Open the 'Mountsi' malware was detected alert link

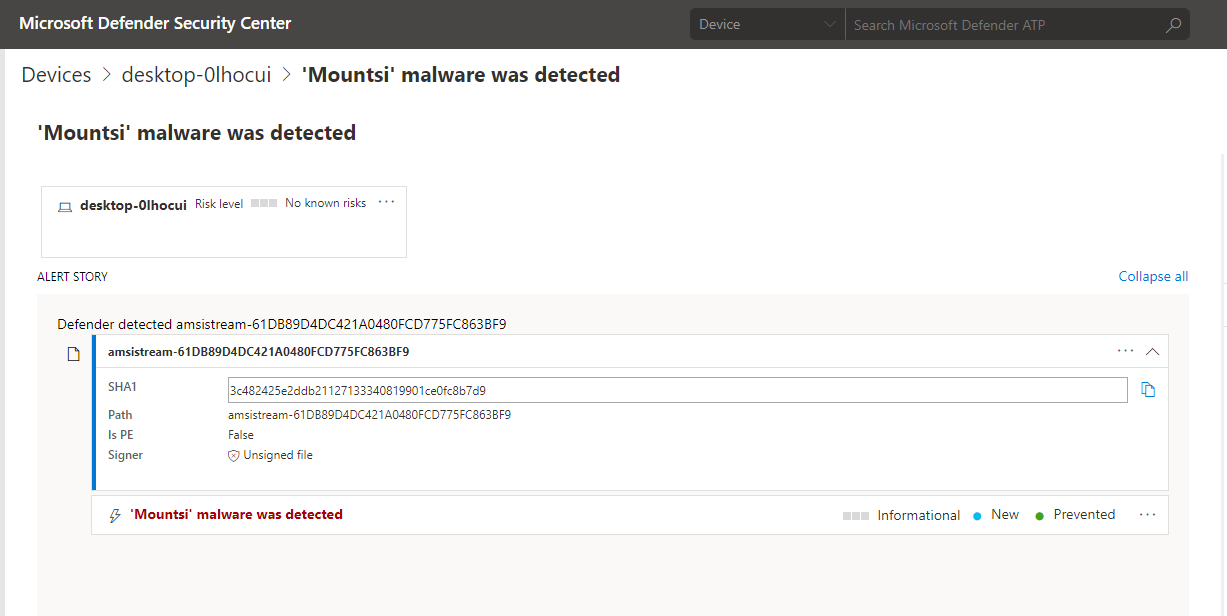237,514
